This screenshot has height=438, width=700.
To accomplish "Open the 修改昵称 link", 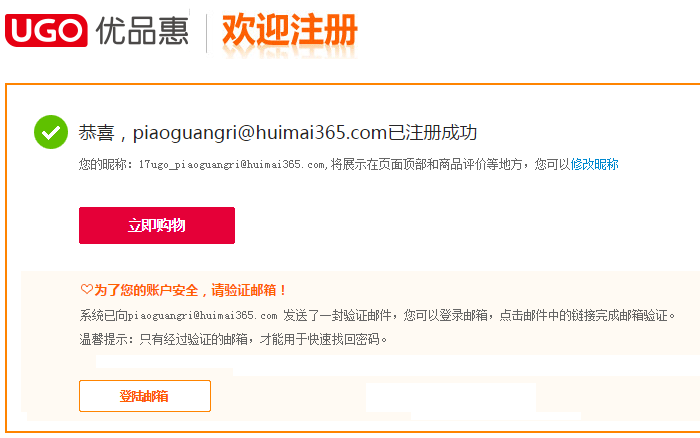I will [594, 164].
